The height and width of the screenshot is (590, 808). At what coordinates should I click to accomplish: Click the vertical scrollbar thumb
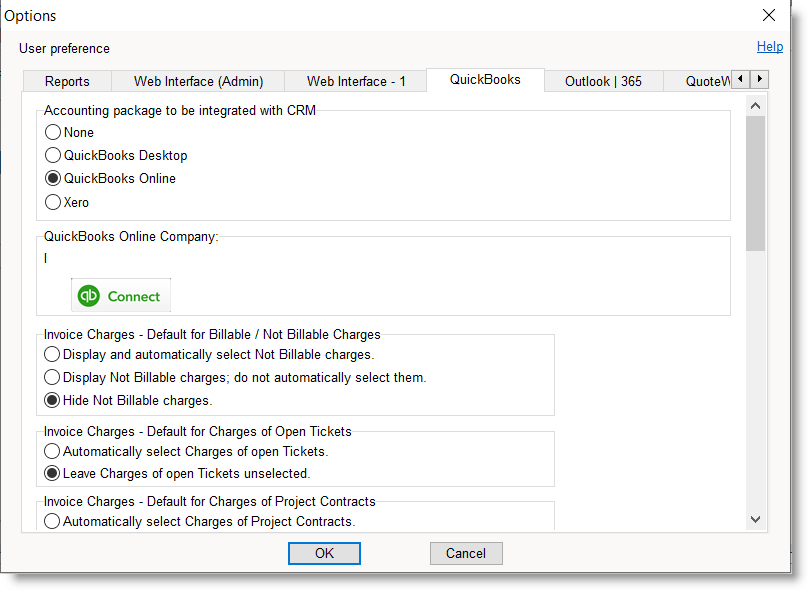(x=755, y=180)
